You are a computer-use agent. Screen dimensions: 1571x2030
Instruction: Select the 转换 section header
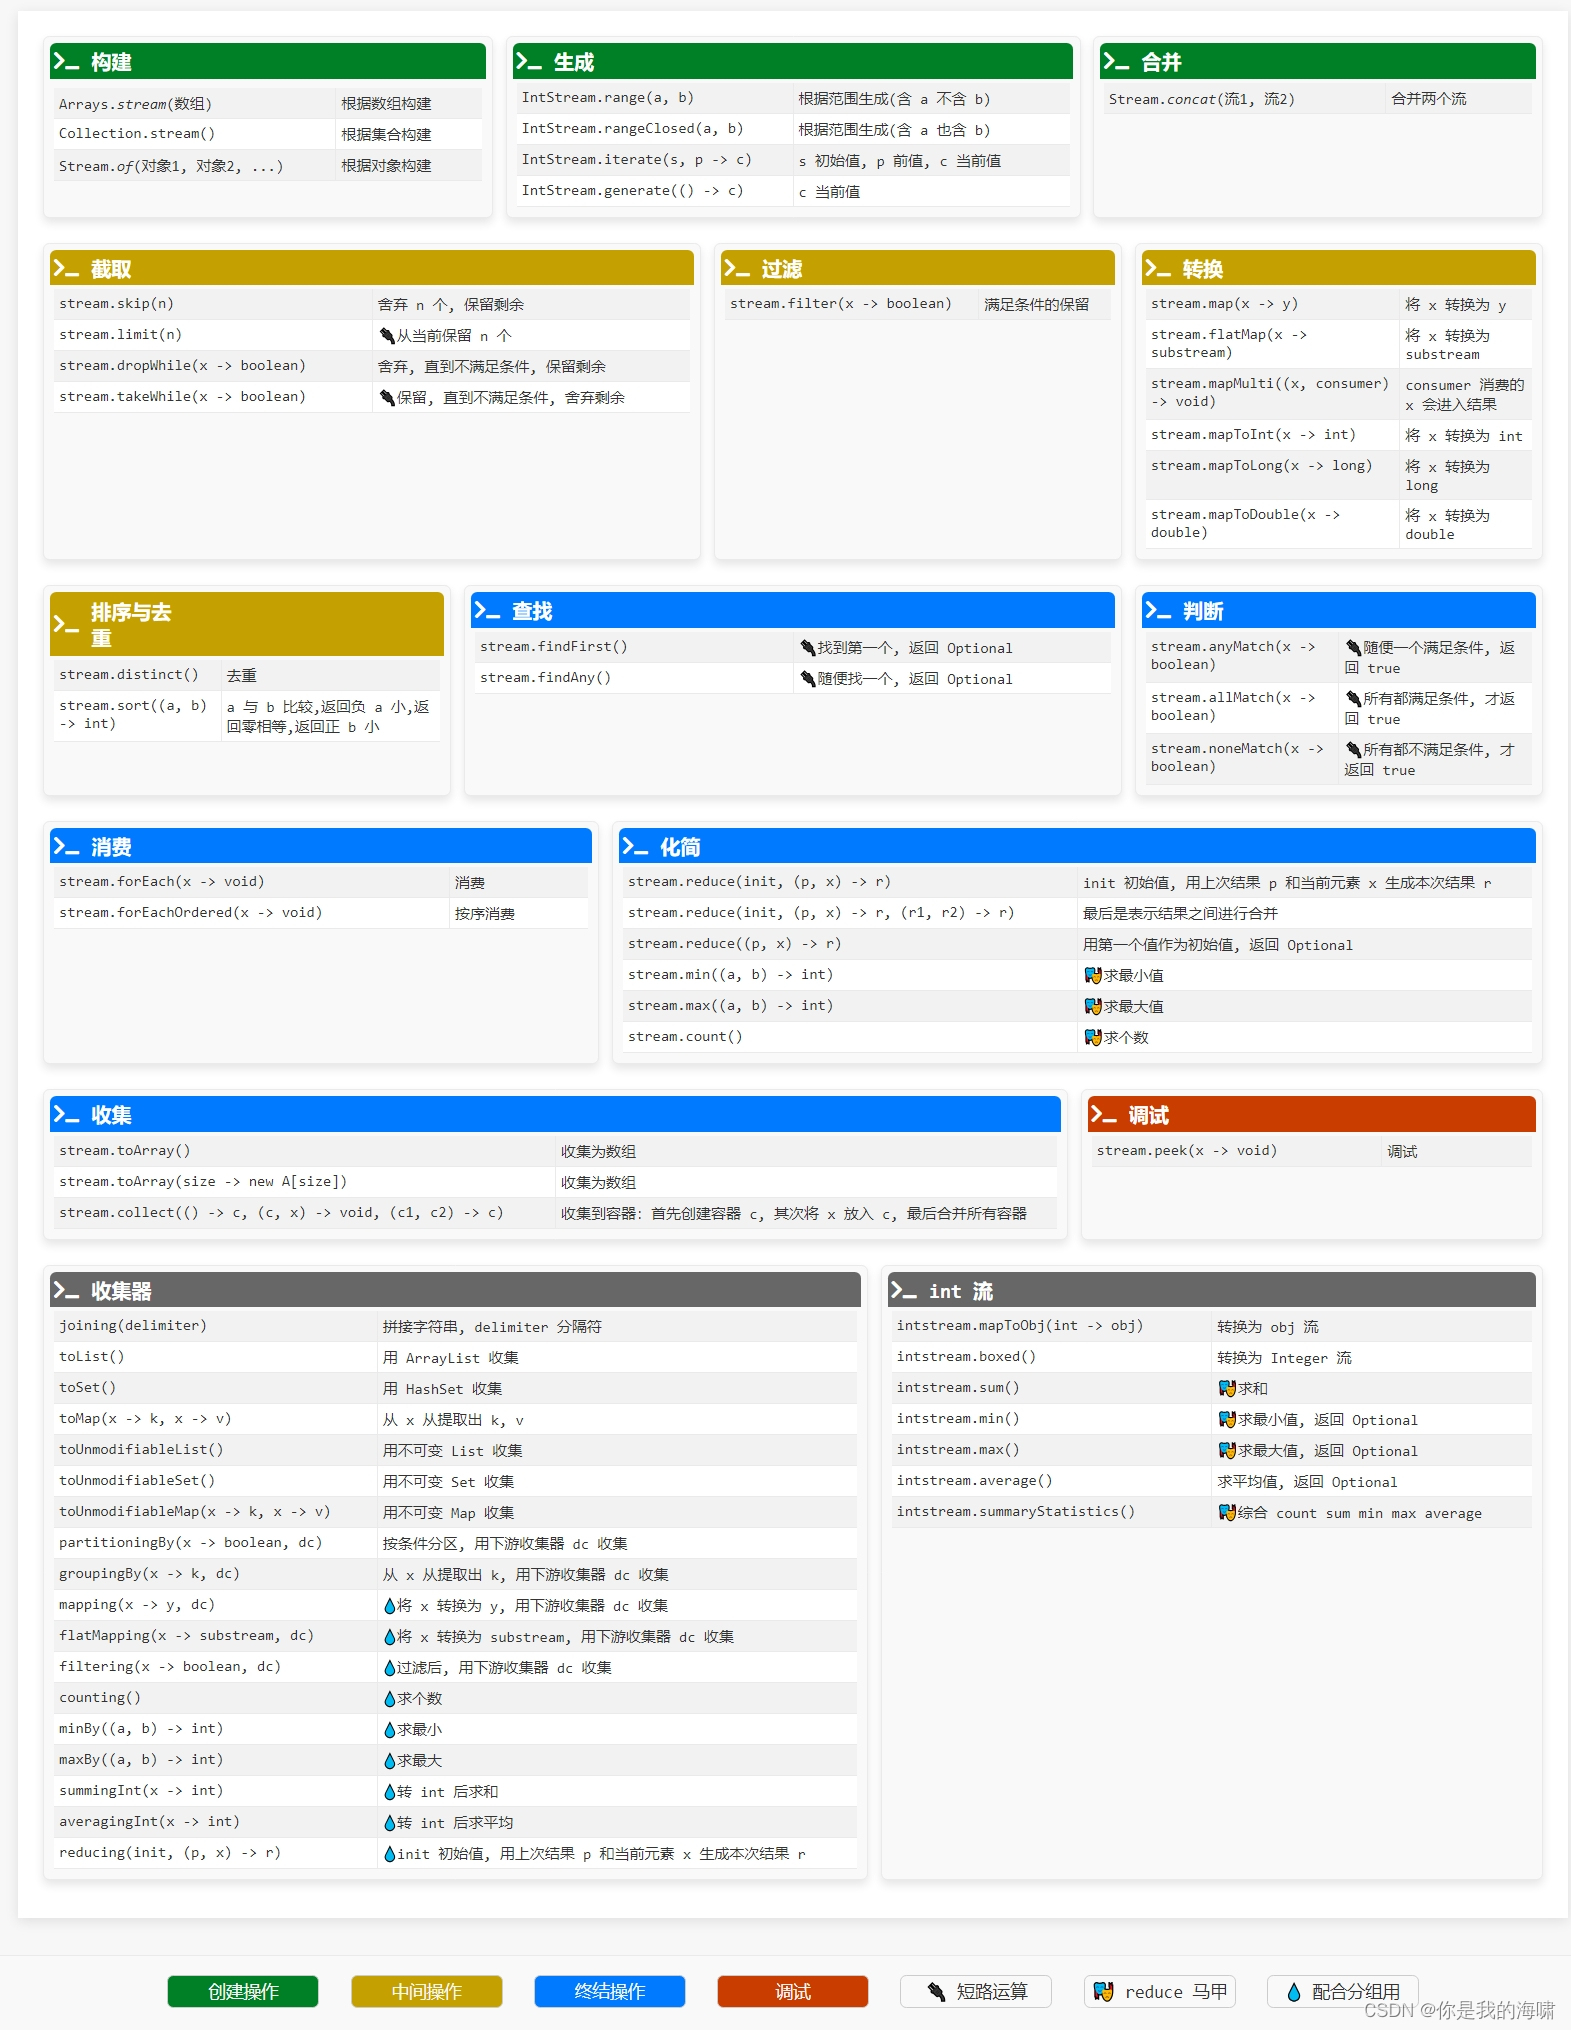point(1339,268)
